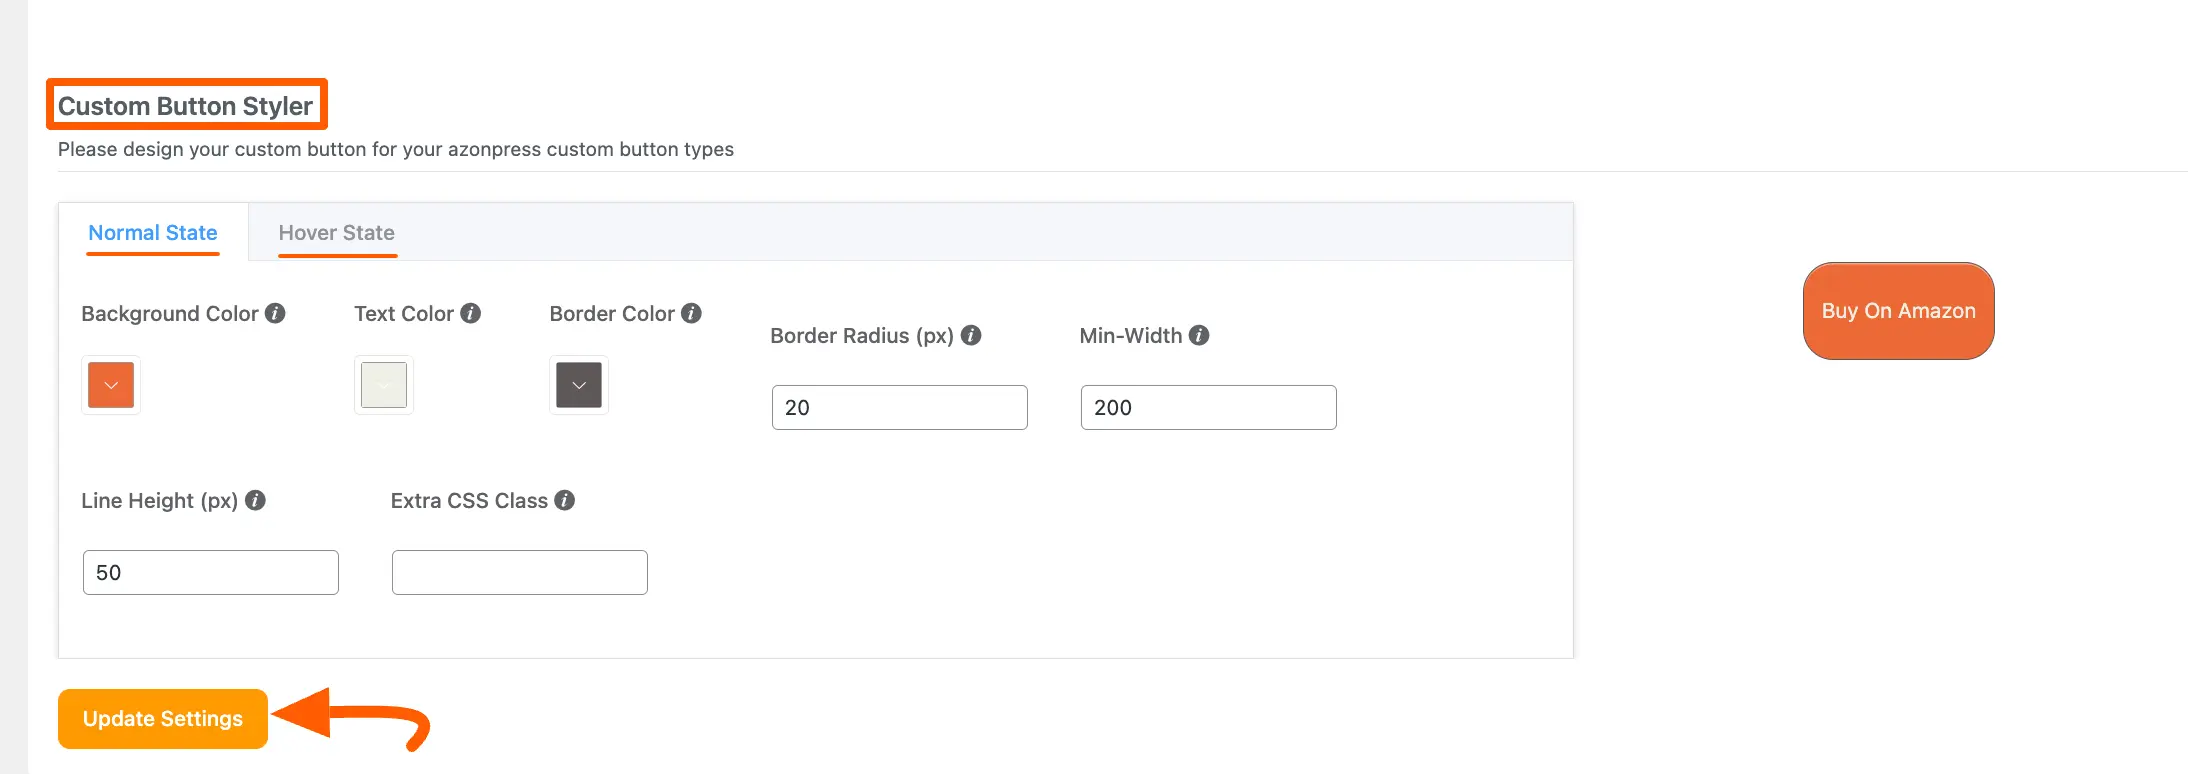Expand the Text Color picker dropdown

click(383, 385)
